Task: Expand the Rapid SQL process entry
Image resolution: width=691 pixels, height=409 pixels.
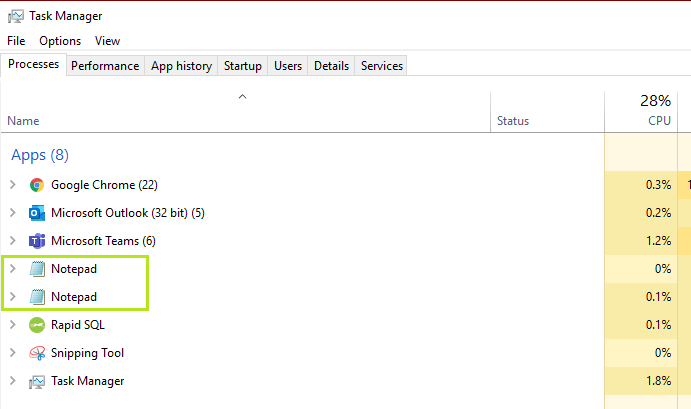Action: coord(12,325)
